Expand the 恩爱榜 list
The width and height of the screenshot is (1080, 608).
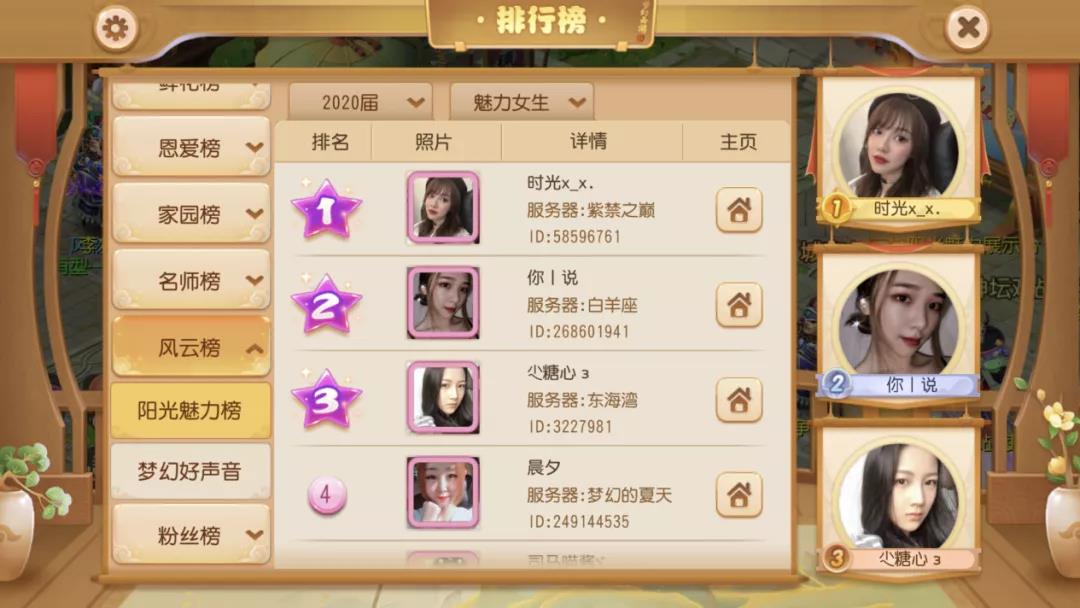click(191, 147)
